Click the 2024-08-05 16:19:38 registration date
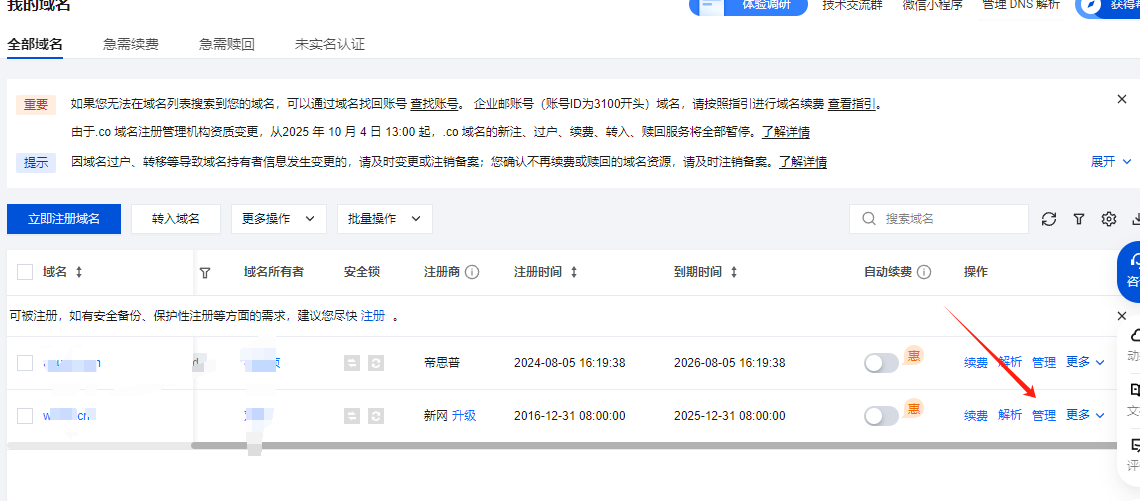The width and height of the screenshot is (1140, 501). click(569, 363)
